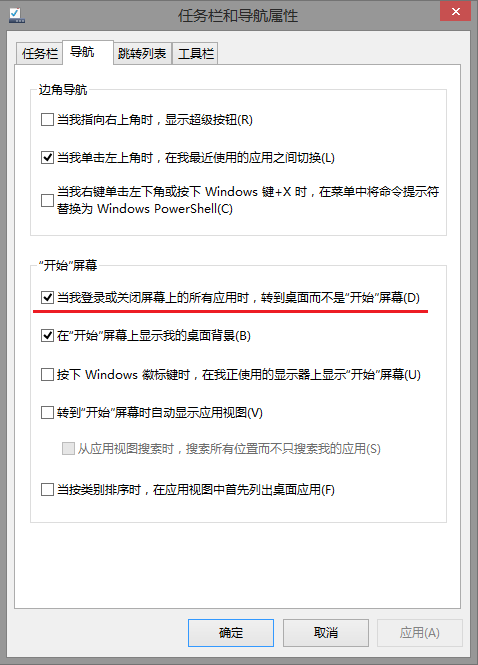Screen dimensions: 478x665
Task: Close the 任务栏和导航属性 dialog
Action: click(x=456, y=11)
